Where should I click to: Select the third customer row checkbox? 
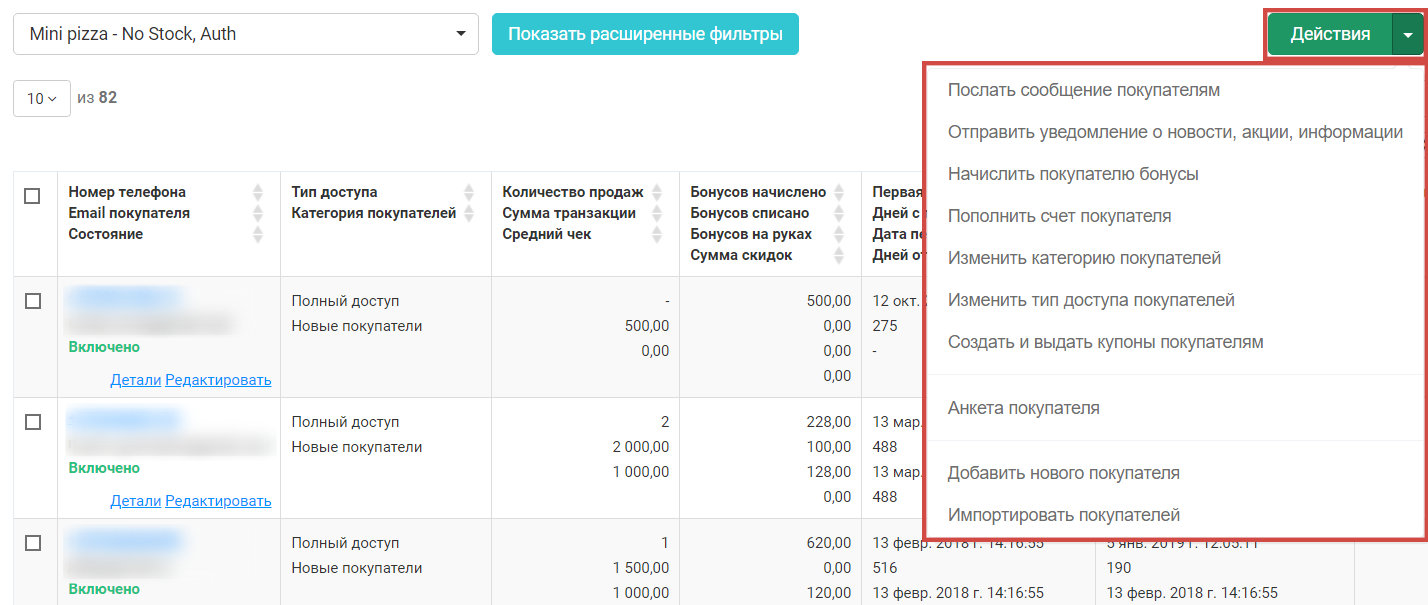pos(32,543)
